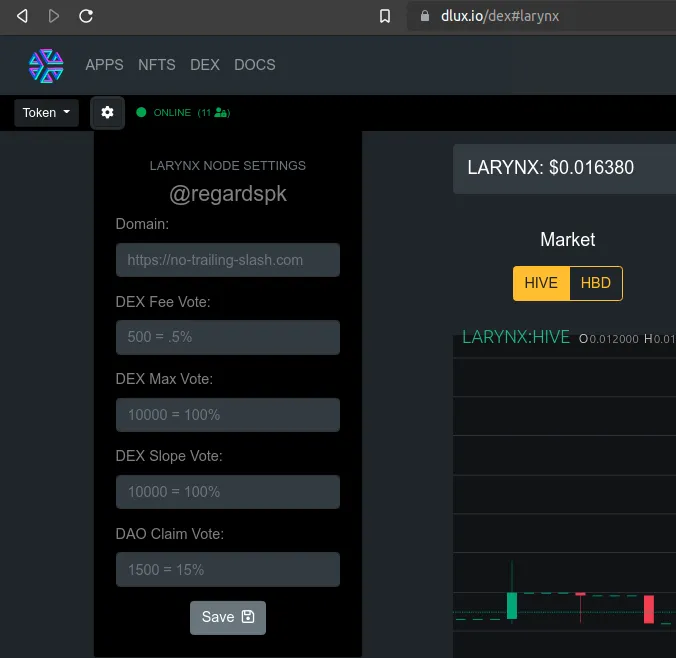Click the LARYNX:HIVE chart title
676x658 pixels.
(x=516, y=337)
